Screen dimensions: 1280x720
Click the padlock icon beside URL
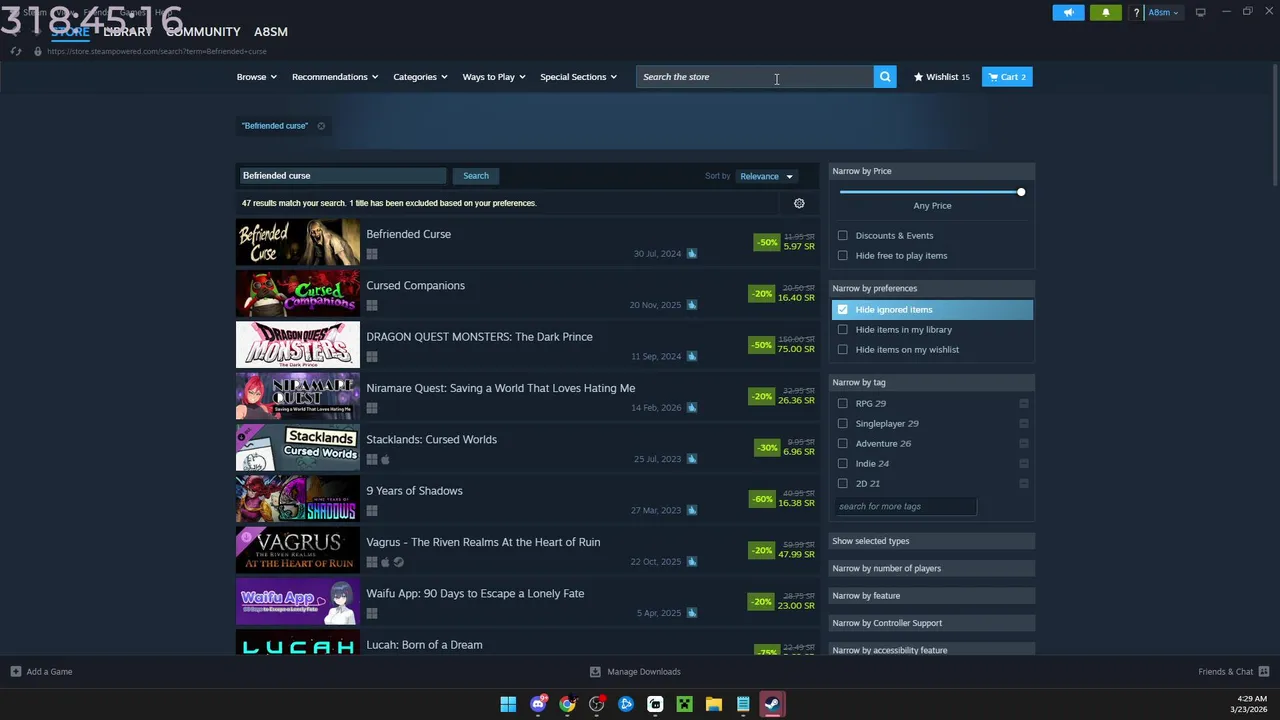point(38,51)
